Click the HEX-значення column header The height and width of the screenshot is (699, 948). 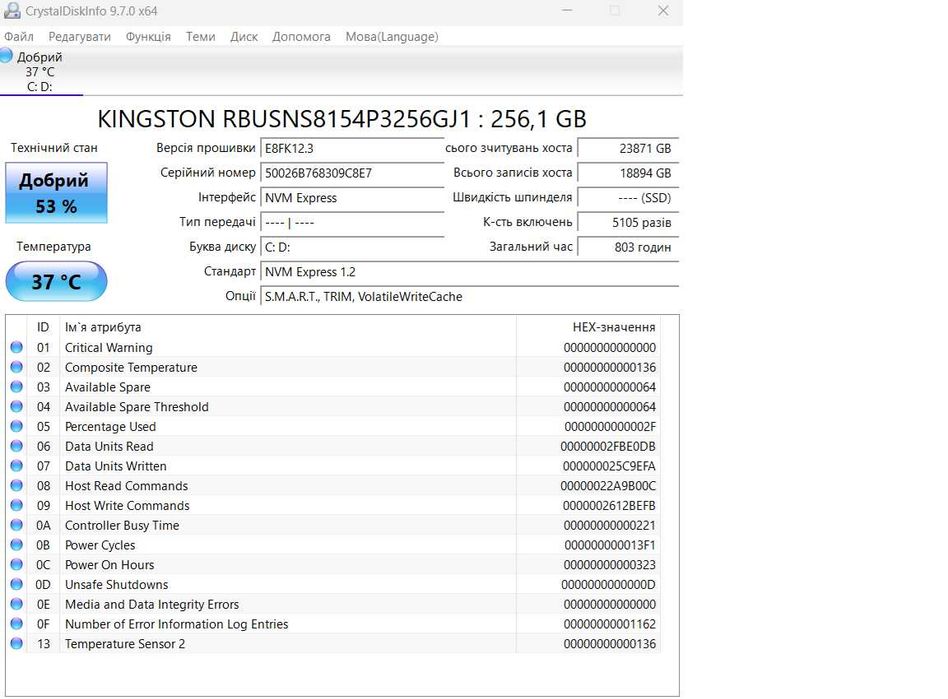pos(588,327)
